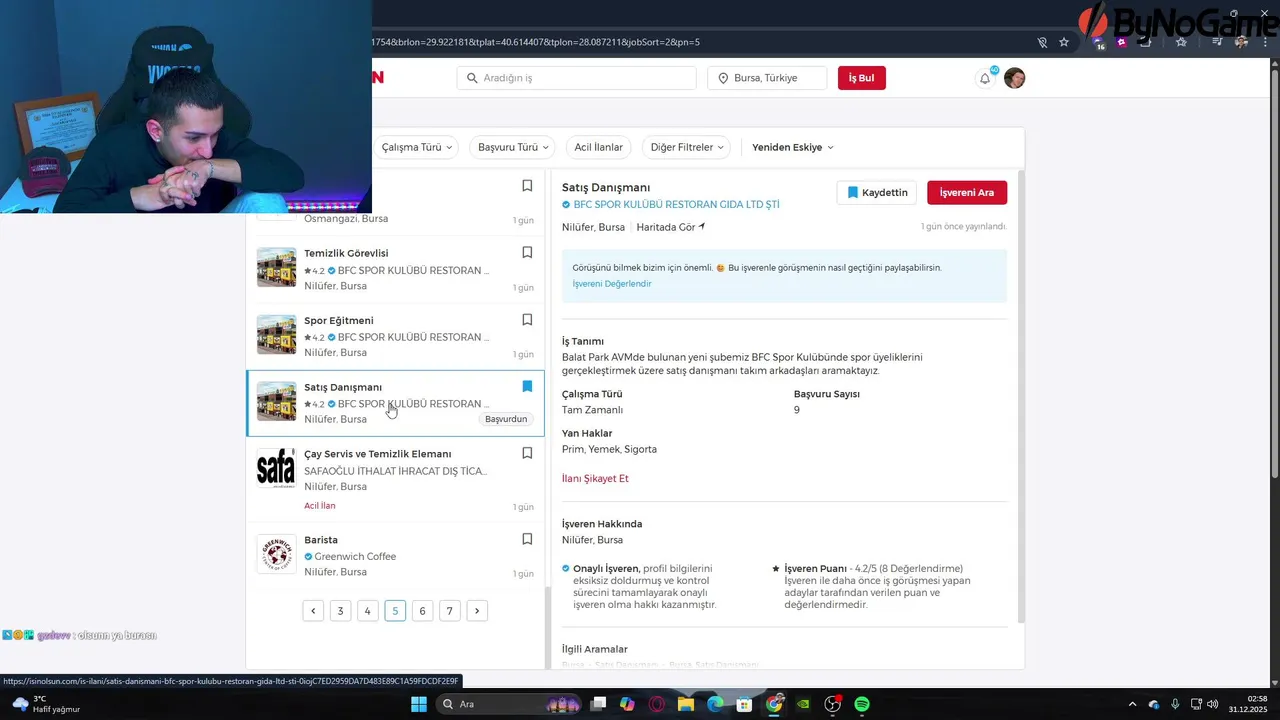Bookmark the Barista listing
Image resolution: width=1280 pixels, height=720 pixels.
click(527, 539)
